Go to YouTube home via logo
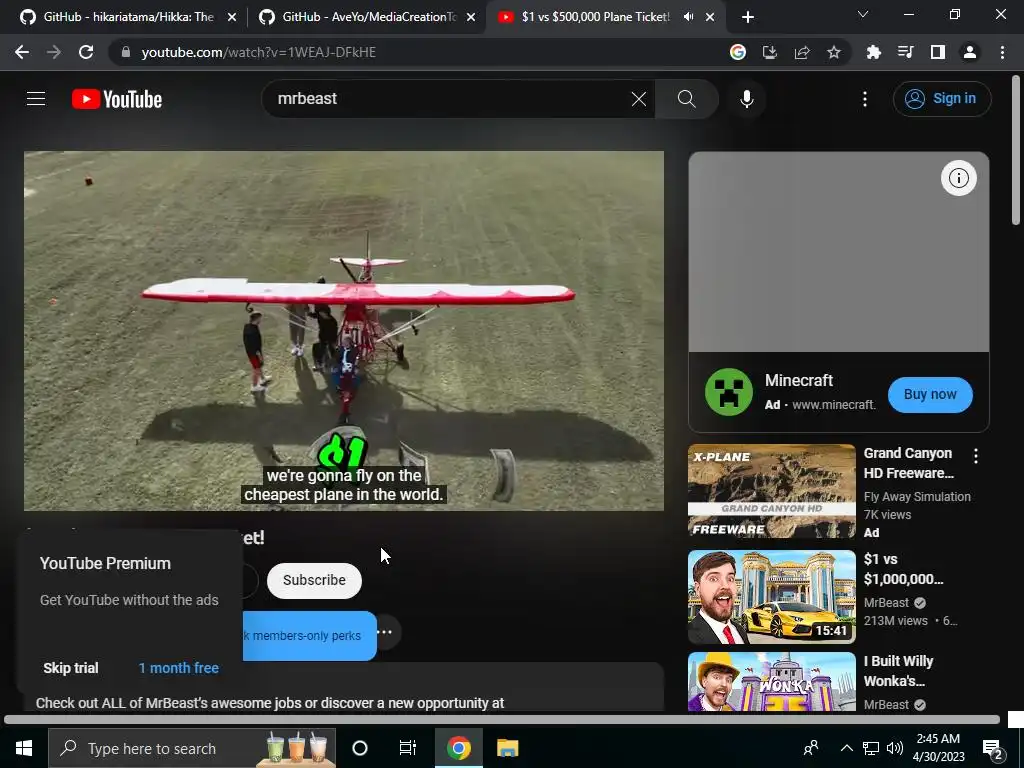 117,99
